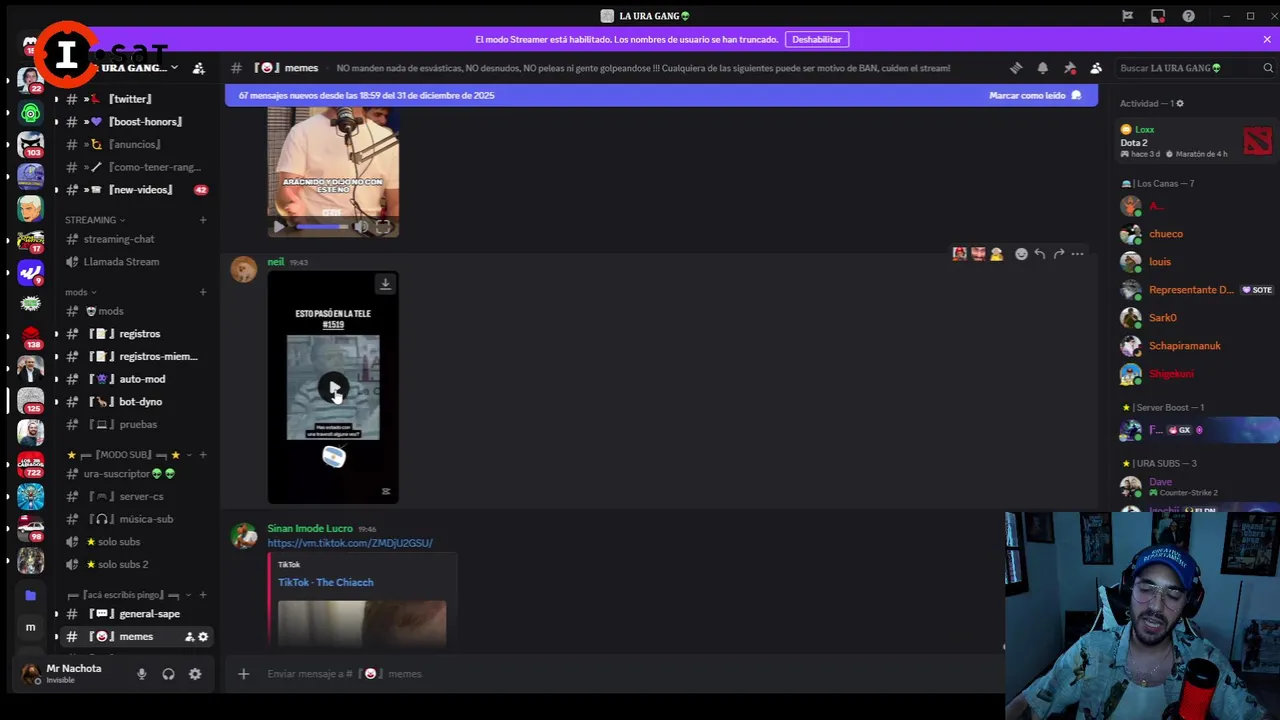Open the TikTok embed preview thumbnail
This screenshot has height=720, width=1280.
point(362,622)
